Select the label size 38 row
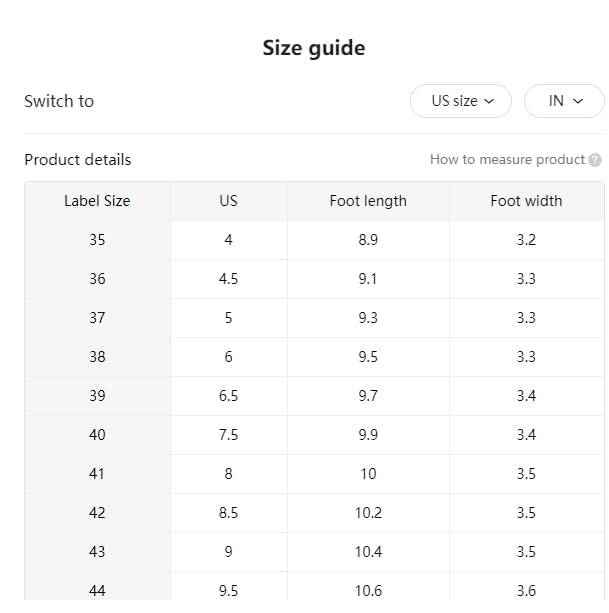609x613 pixels. (x=97, y=357)
